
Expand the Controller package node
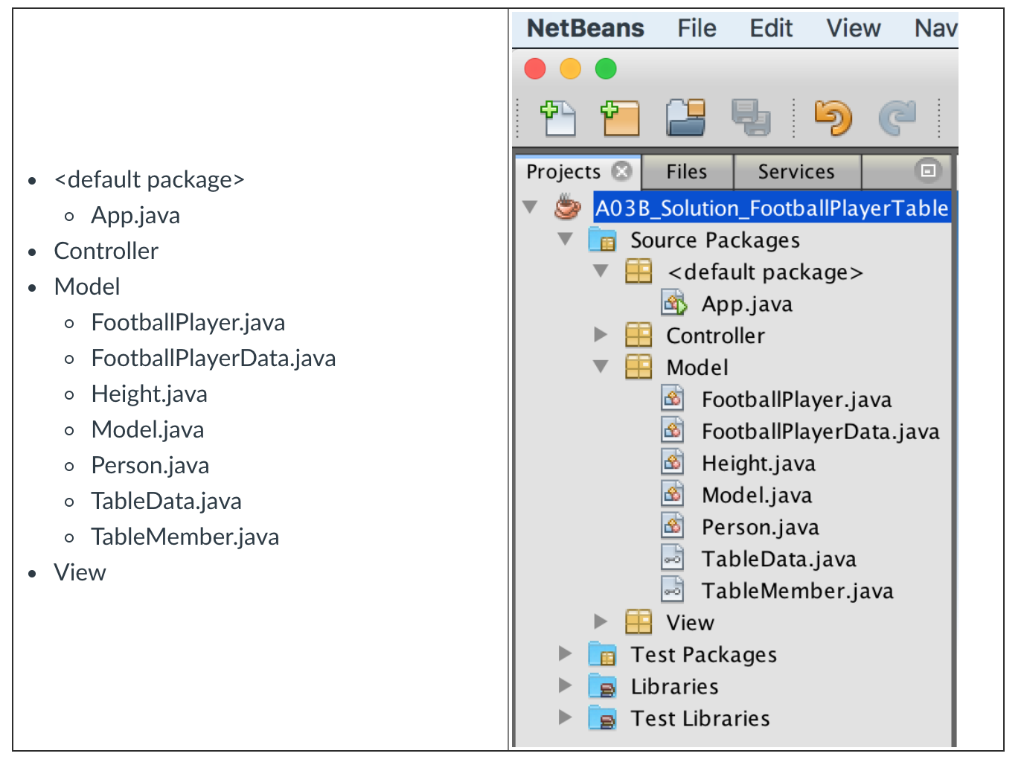tap(601, 335)
